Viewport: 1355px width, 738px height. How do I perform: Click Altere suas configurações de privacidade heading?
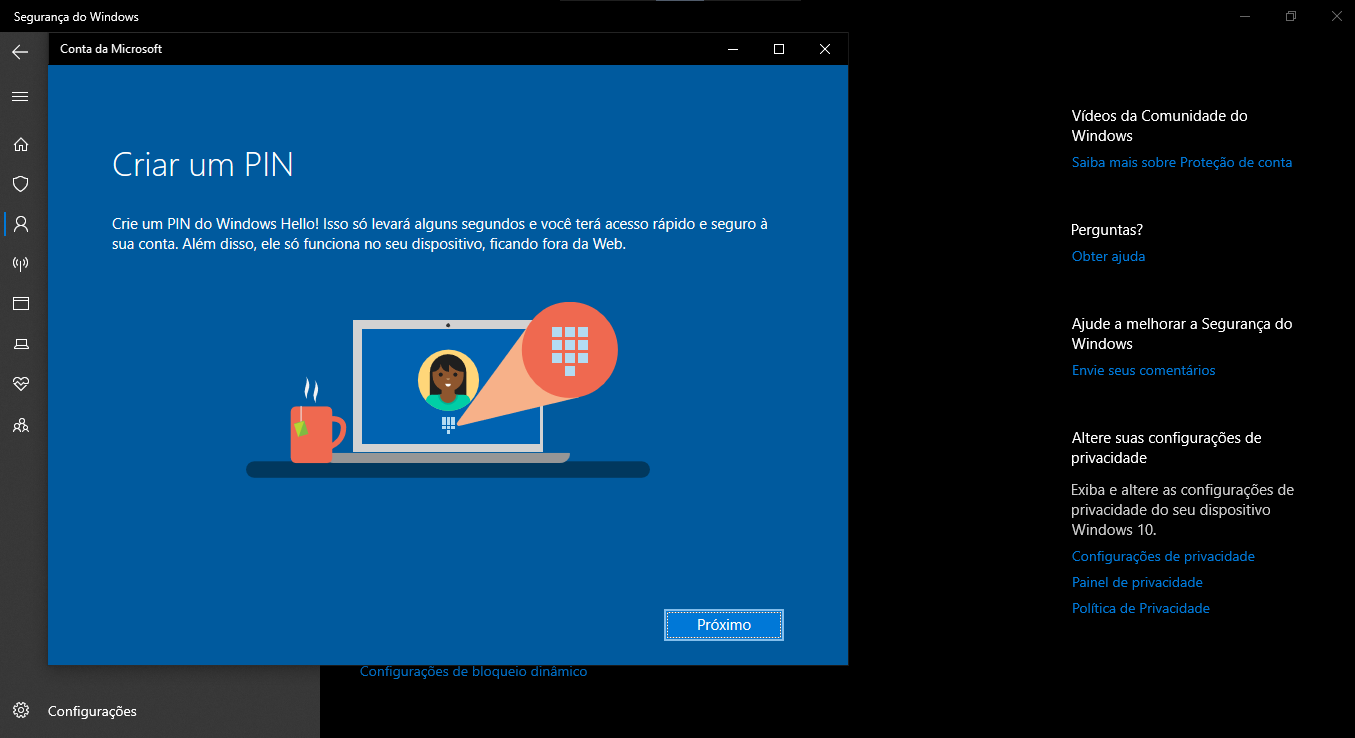click(1167, 448)
